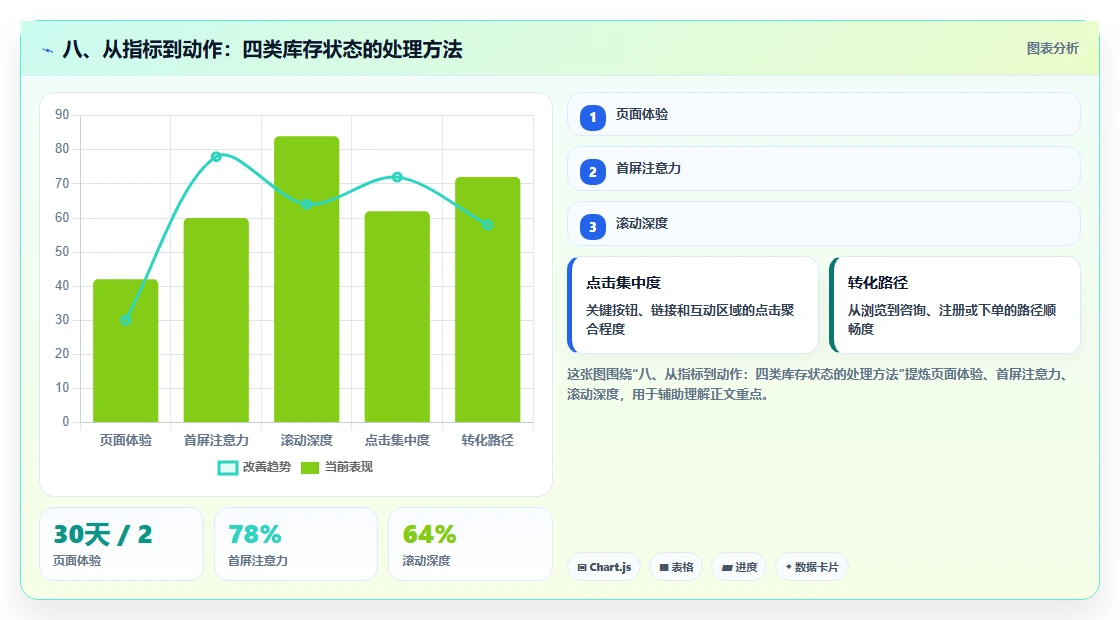The image size is (1120, 620).
Task: Click the trend line point at 页面体验
Action: (126, 320)
